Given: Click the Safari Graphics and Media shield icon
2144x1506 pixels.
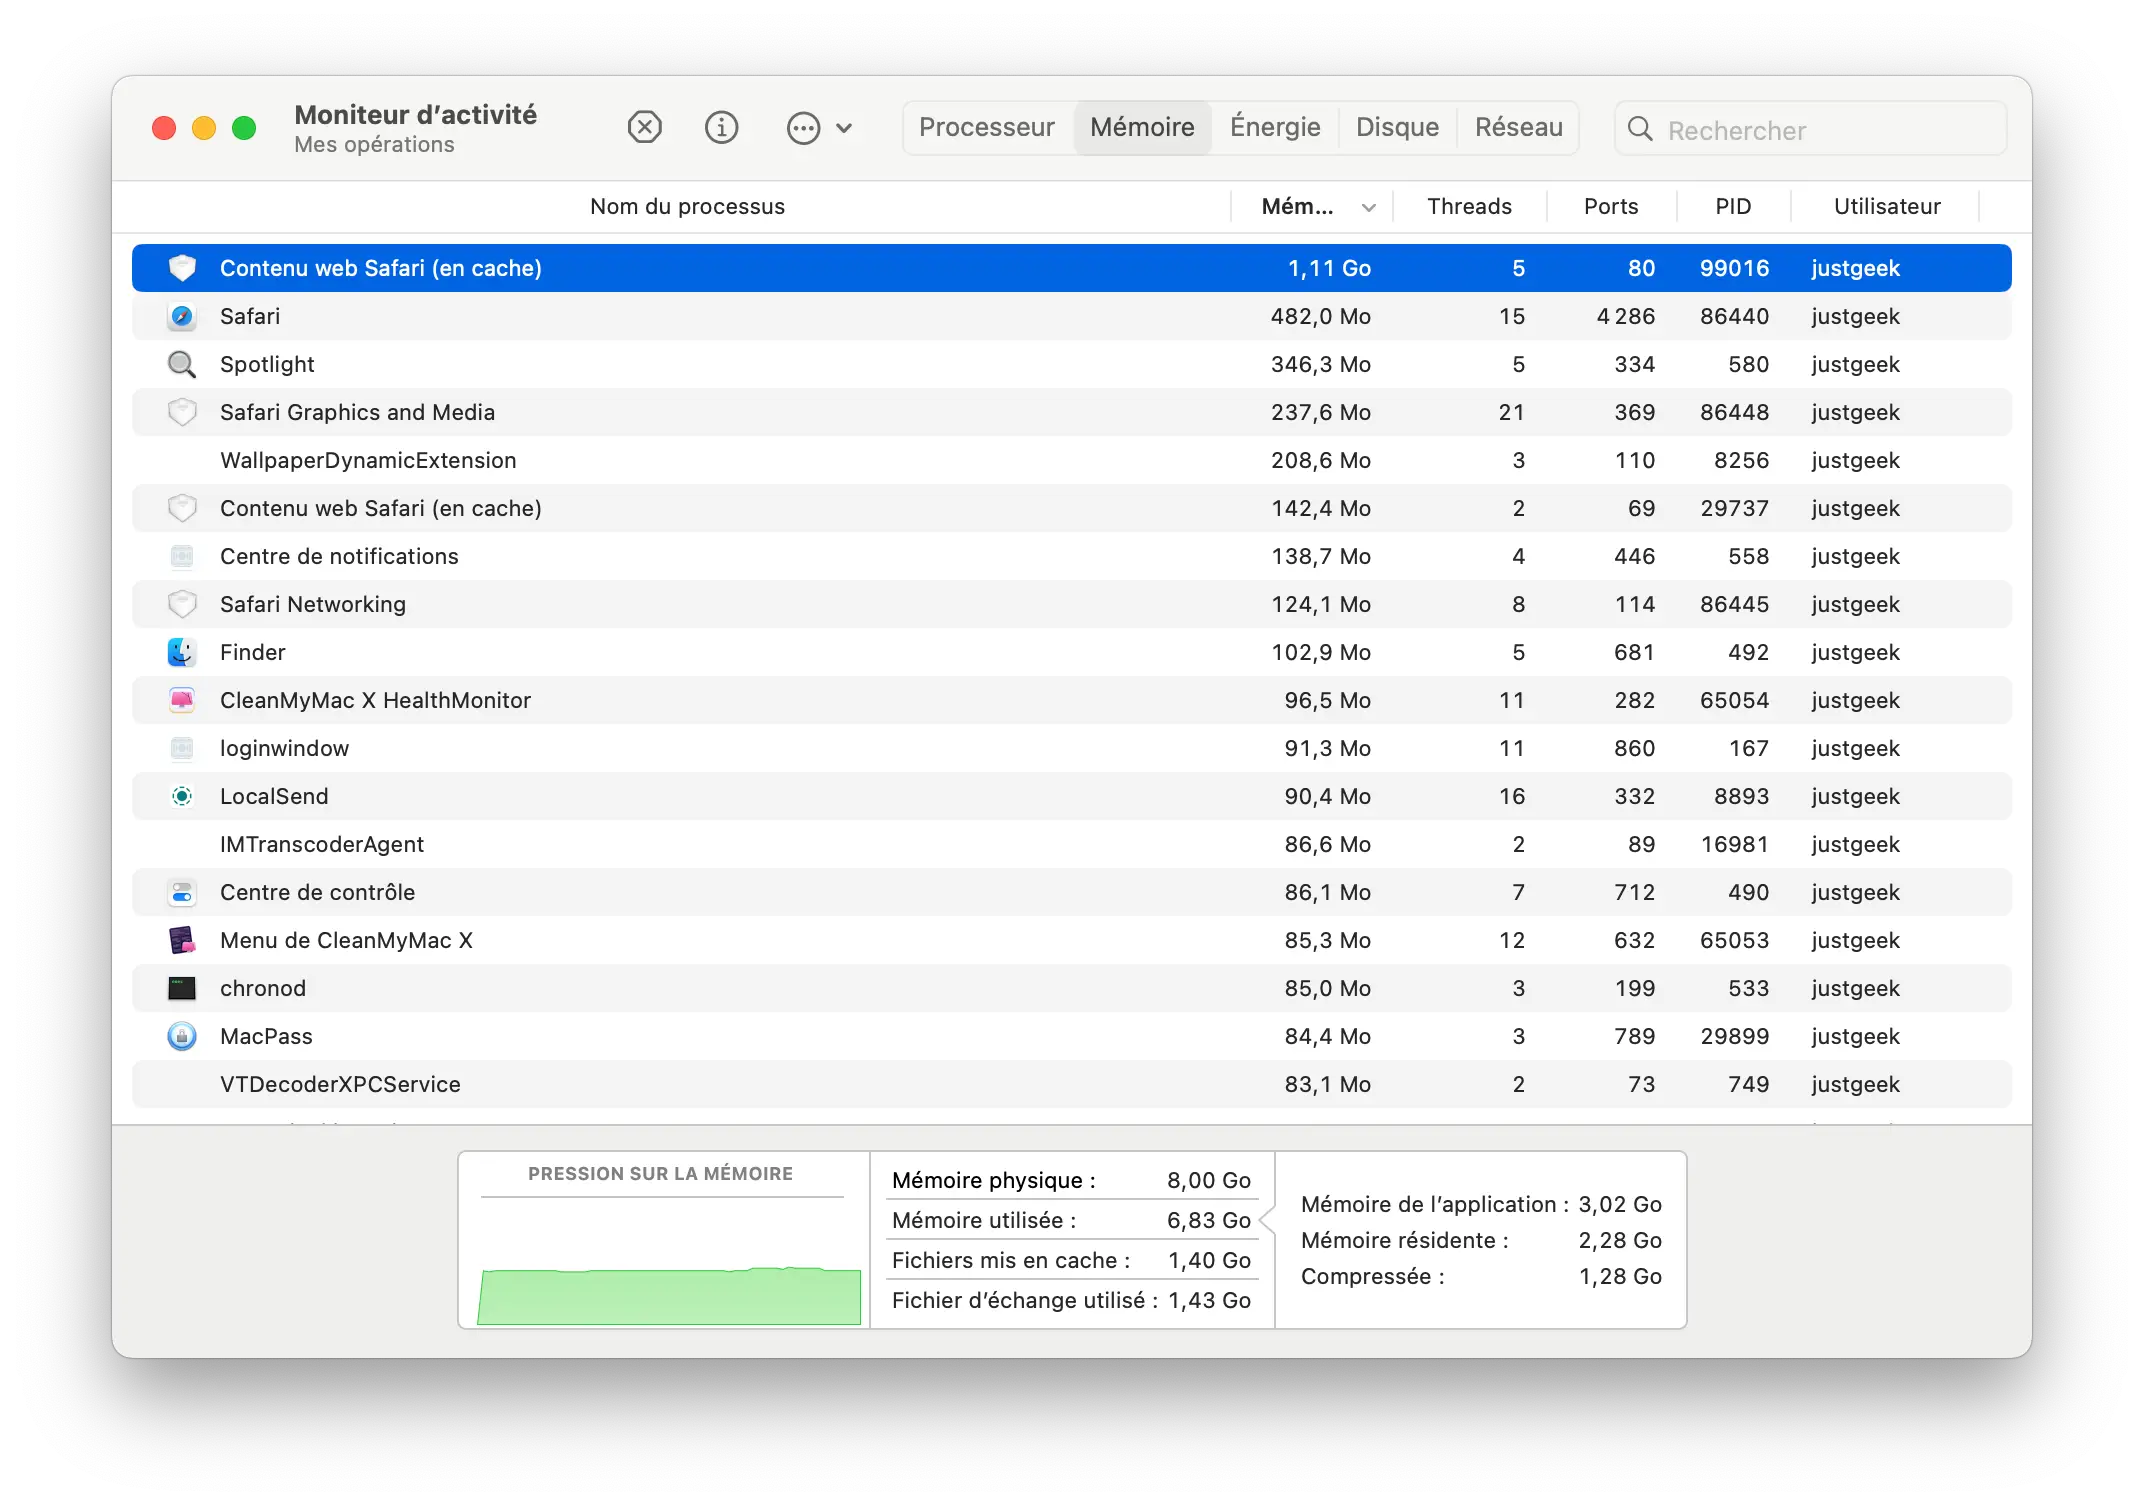Looking at the screenshot, I should [182, 412].
